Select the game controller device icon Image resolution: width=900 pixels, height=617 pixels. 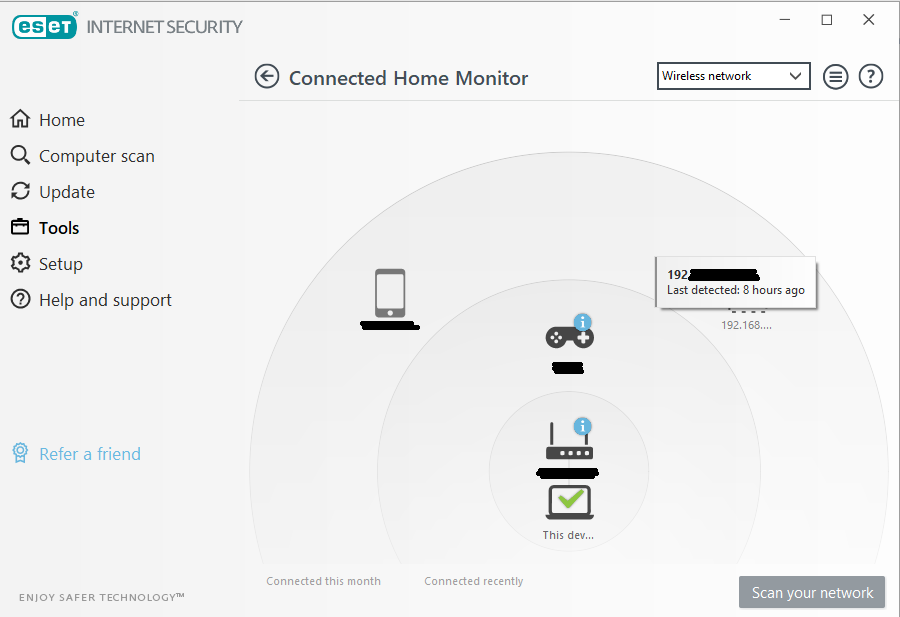click(569, 337)
